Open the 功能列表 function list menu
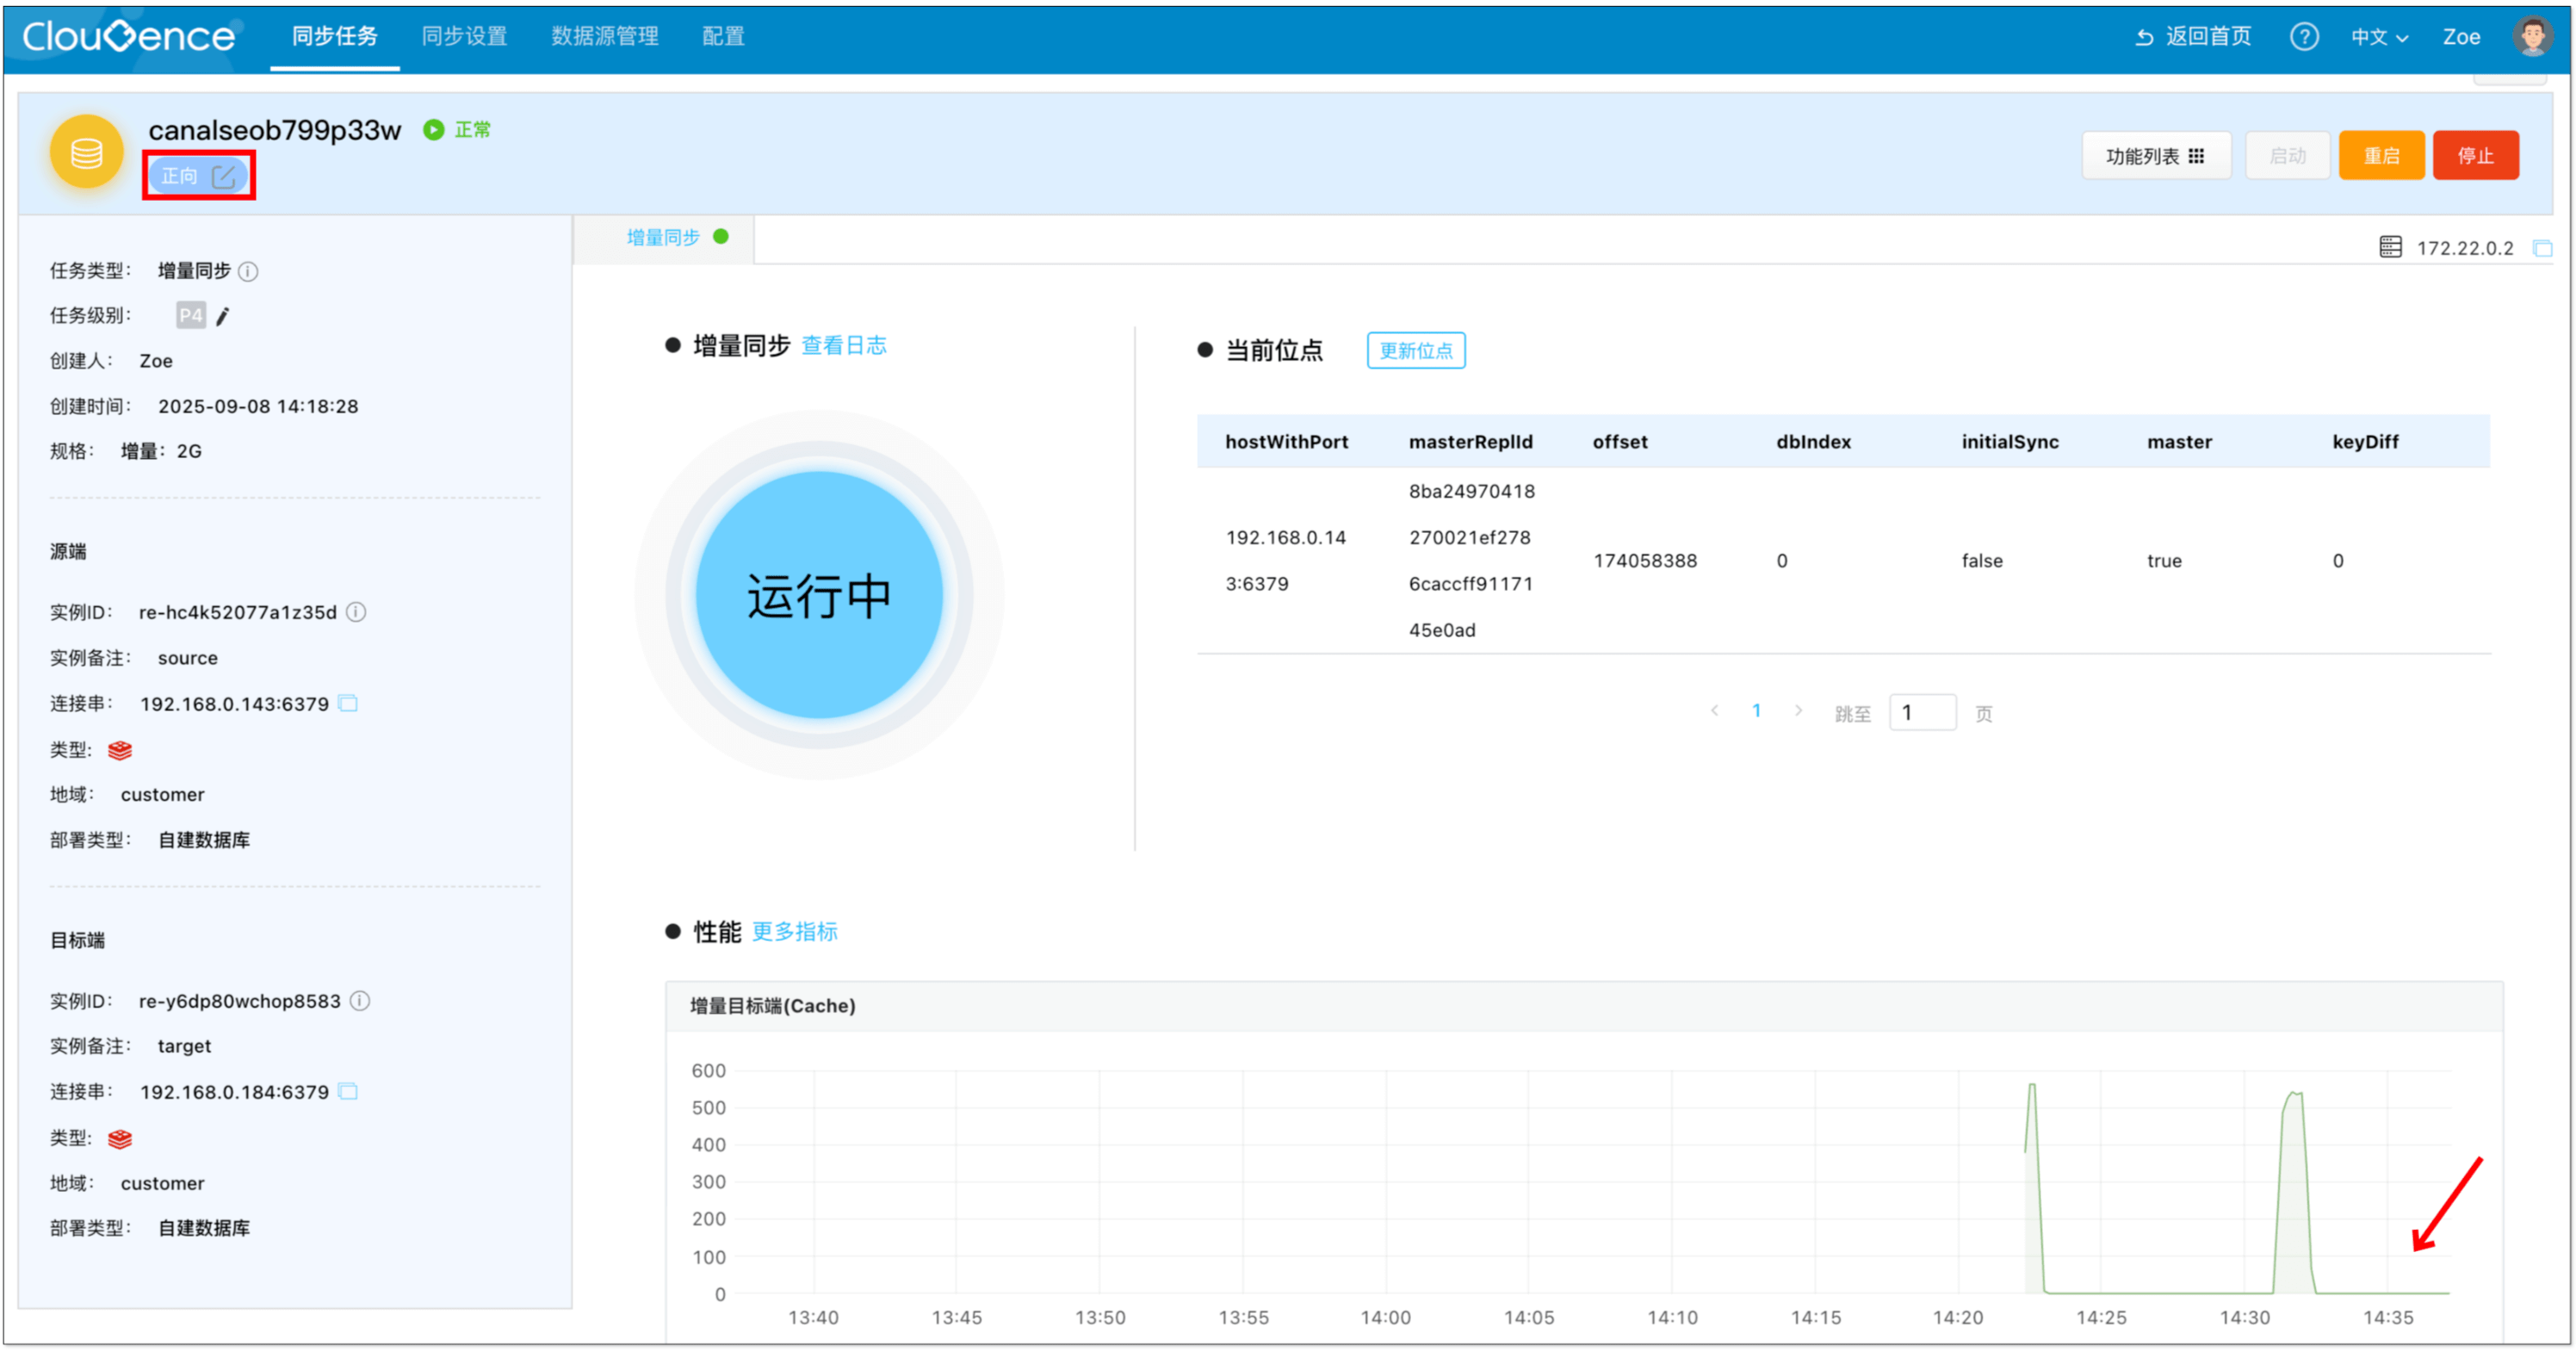Image resolution: width=2576 pixels, height=1352 pixels. pyautogui.click(x=2155, y=156)
